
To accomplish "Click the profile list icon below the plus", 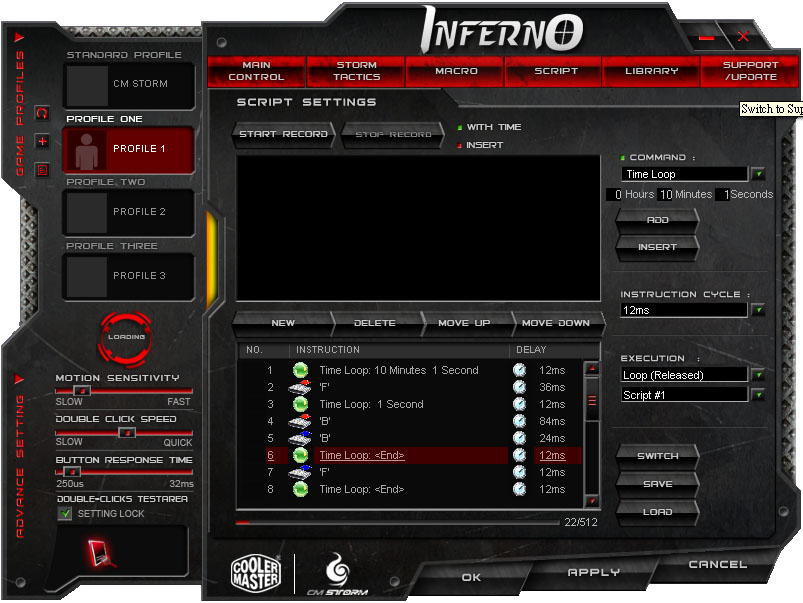I will 42,170.
